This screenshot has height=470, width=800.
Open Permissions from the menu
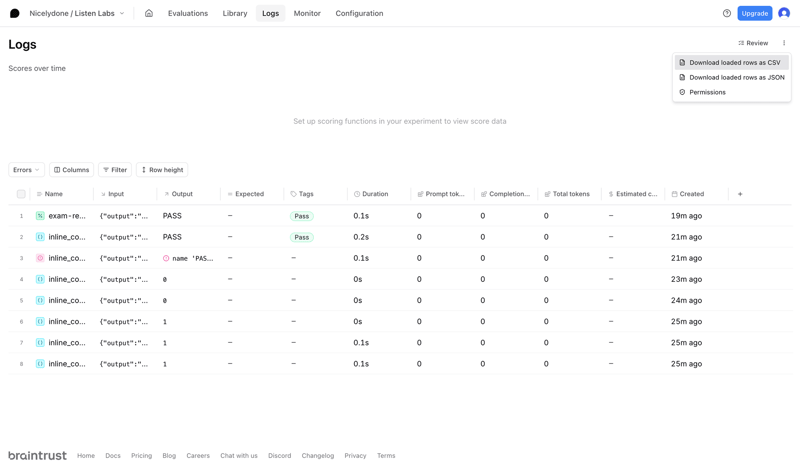click(732, 92)
